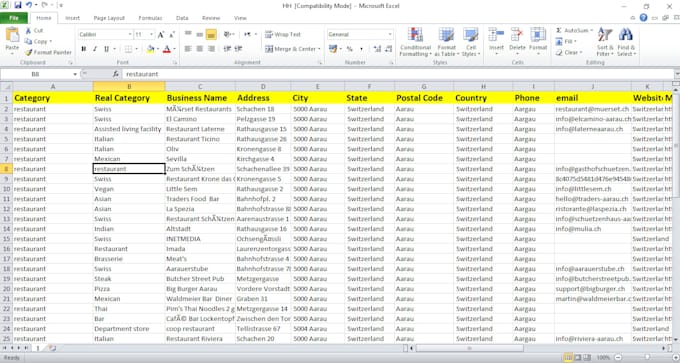Adjust the zoom slider in status bar
Viewport: 680px width, 363px height.
[x=647, y=358]
